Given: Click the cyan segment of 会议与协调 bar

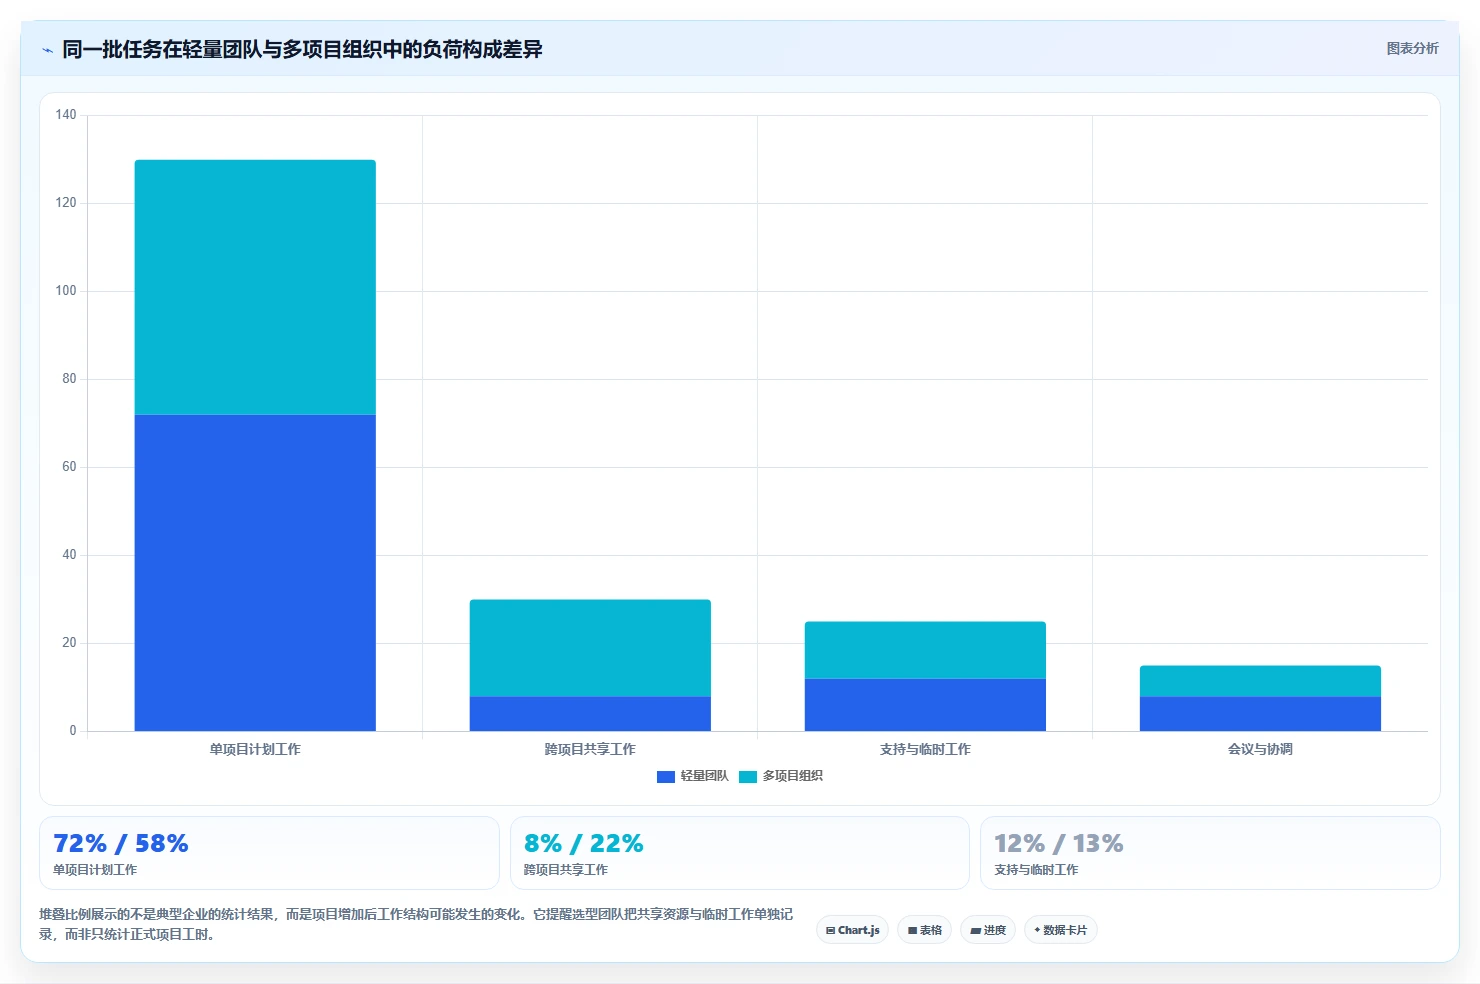Looking at the screenshot, I should tap(1260, 681).
